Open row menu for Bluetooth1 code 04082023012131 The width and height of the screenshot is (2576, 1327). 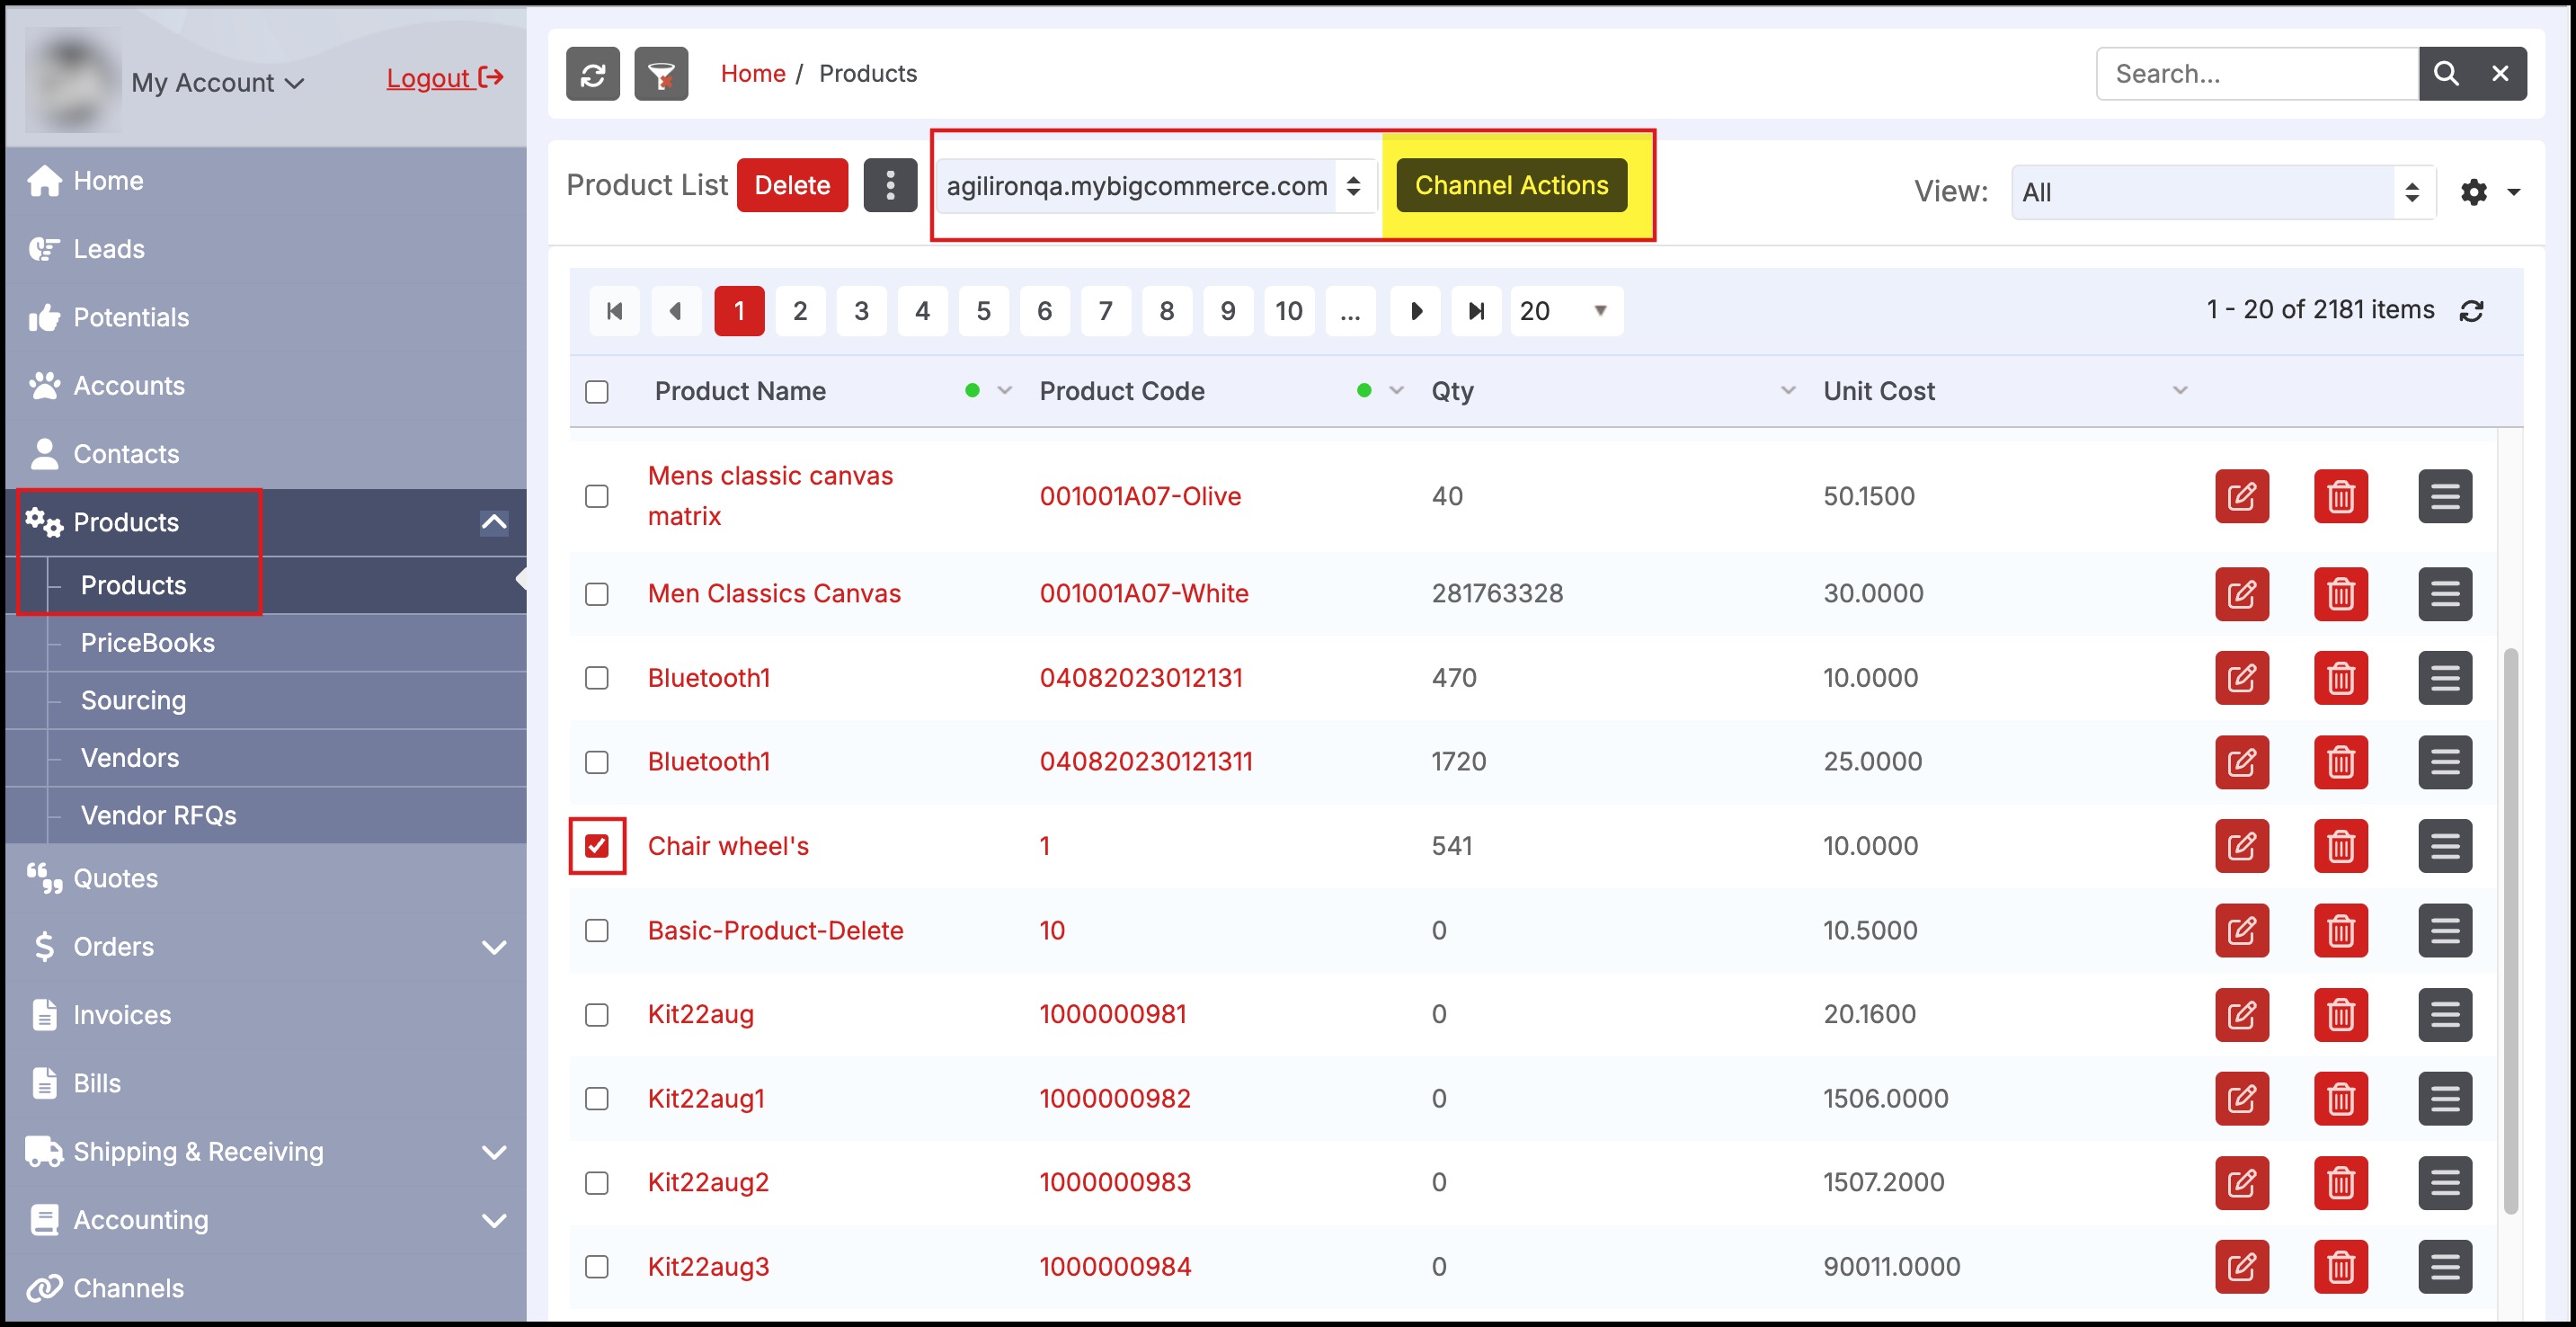(2445, 678)
